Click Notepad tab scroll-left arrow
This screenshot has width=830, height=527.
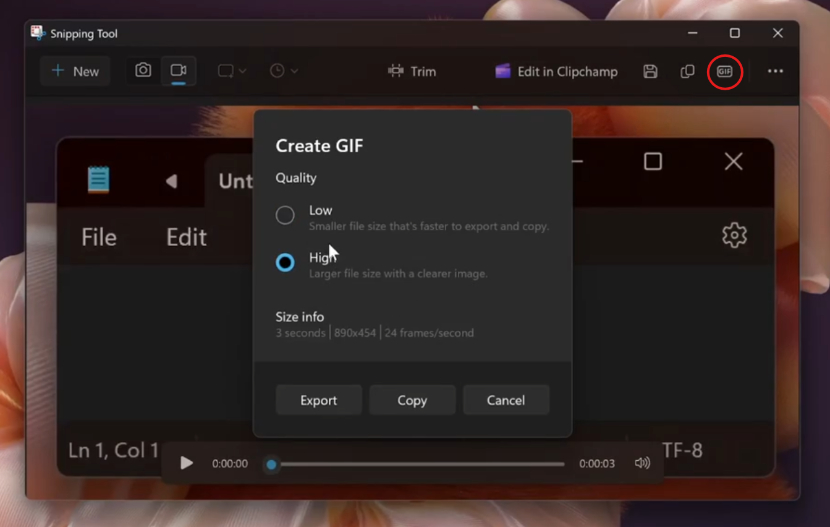point(171,181)
